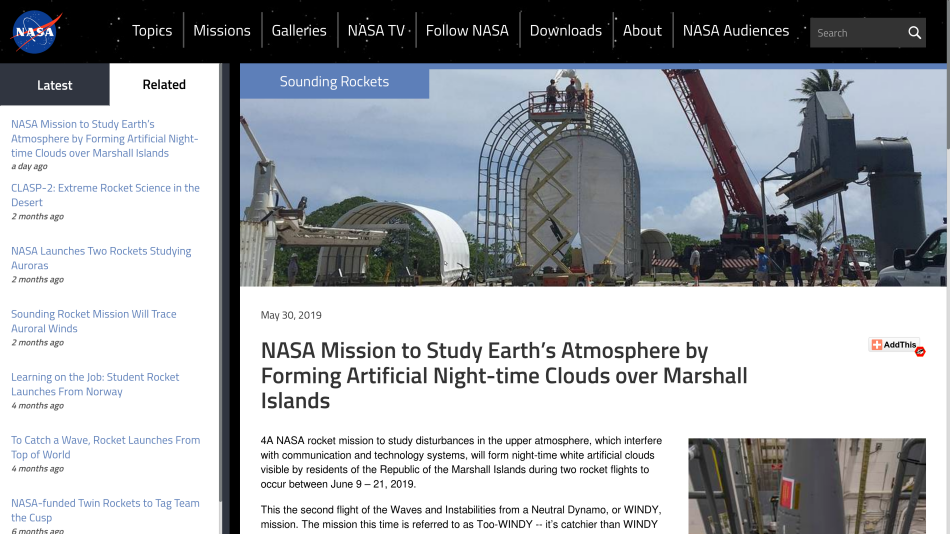Open NASA Launches Two Rockets Studying Auroras
This screenshot has height=534, width=950.
coord(101,258)
